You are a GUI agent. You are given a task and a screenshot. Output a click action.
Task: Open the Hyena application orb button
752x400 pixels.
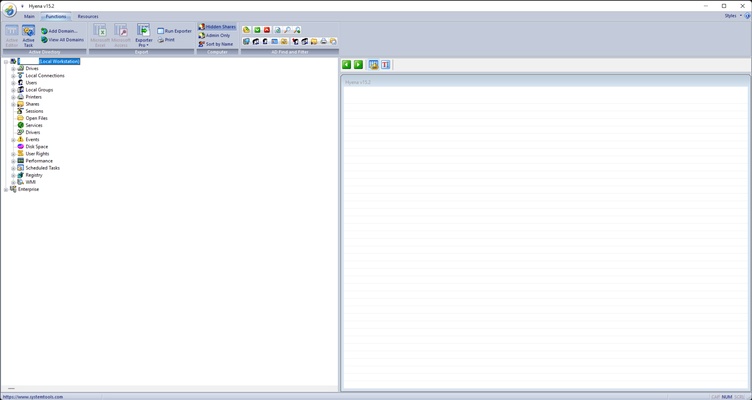click(9, 10)
